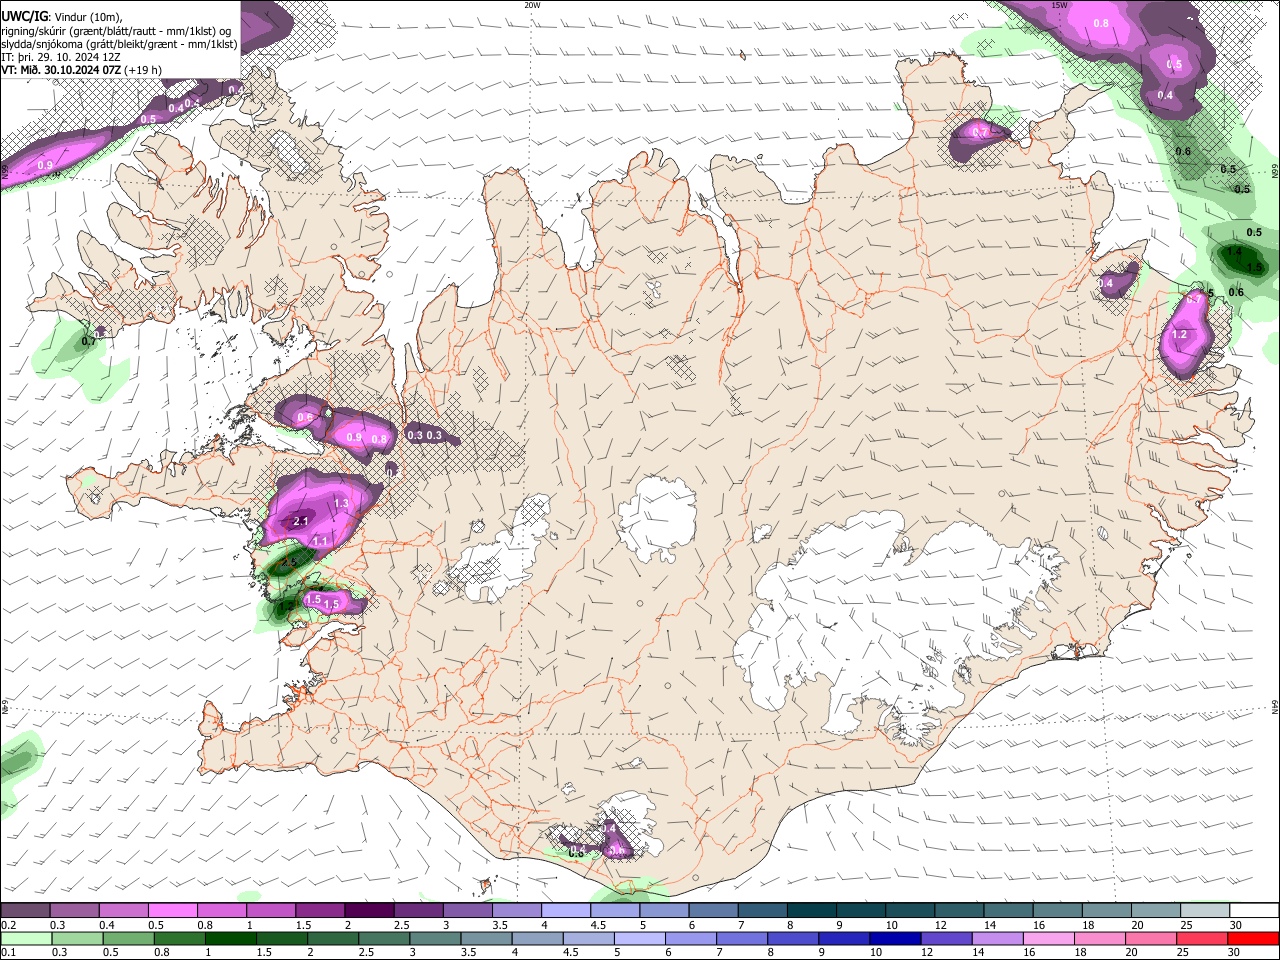Click the '20W' longitude label at the top
This screenshot has width=1280, height=960.
tap(532, 5)
